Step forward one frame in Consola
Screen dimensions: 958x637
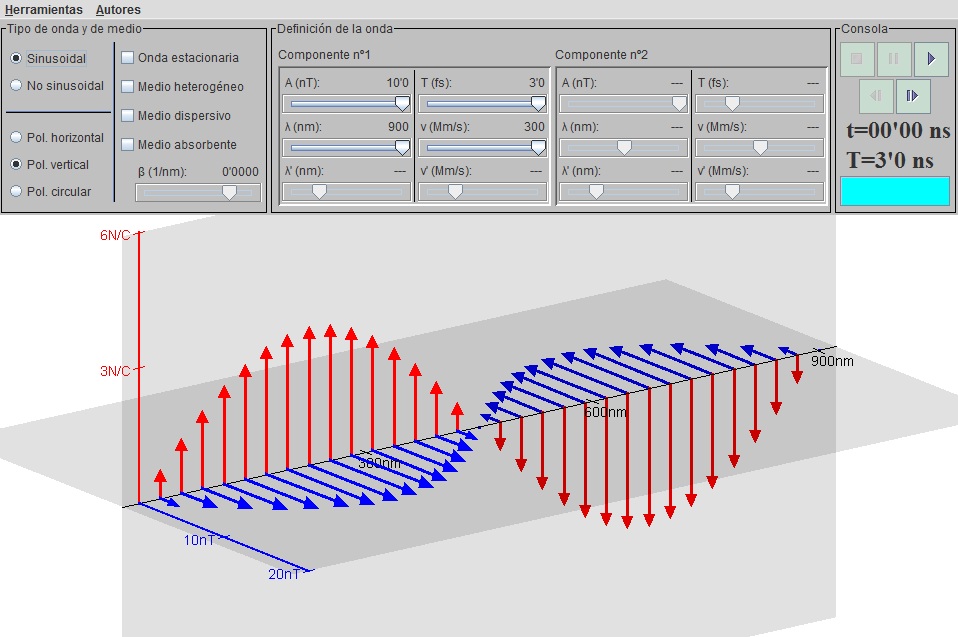point(913,96)
